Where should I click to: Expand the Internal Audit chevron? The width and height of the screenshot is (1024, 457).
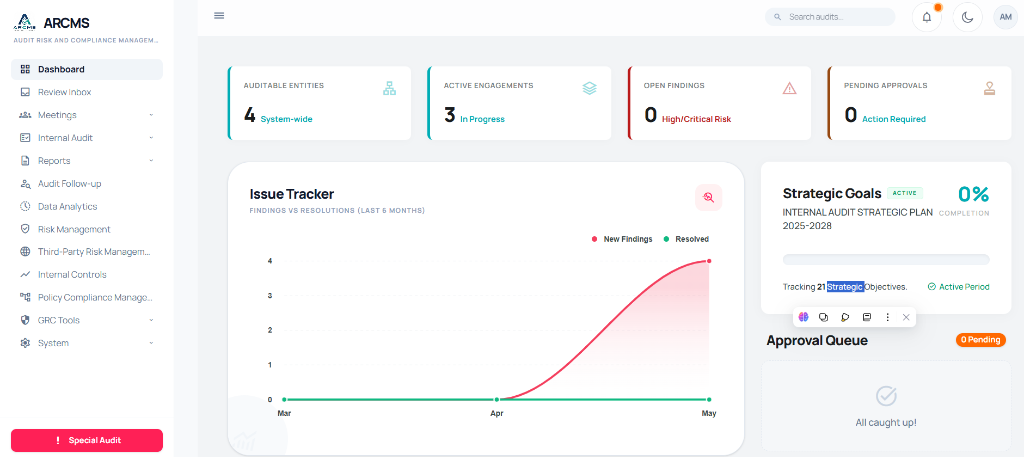151,138
